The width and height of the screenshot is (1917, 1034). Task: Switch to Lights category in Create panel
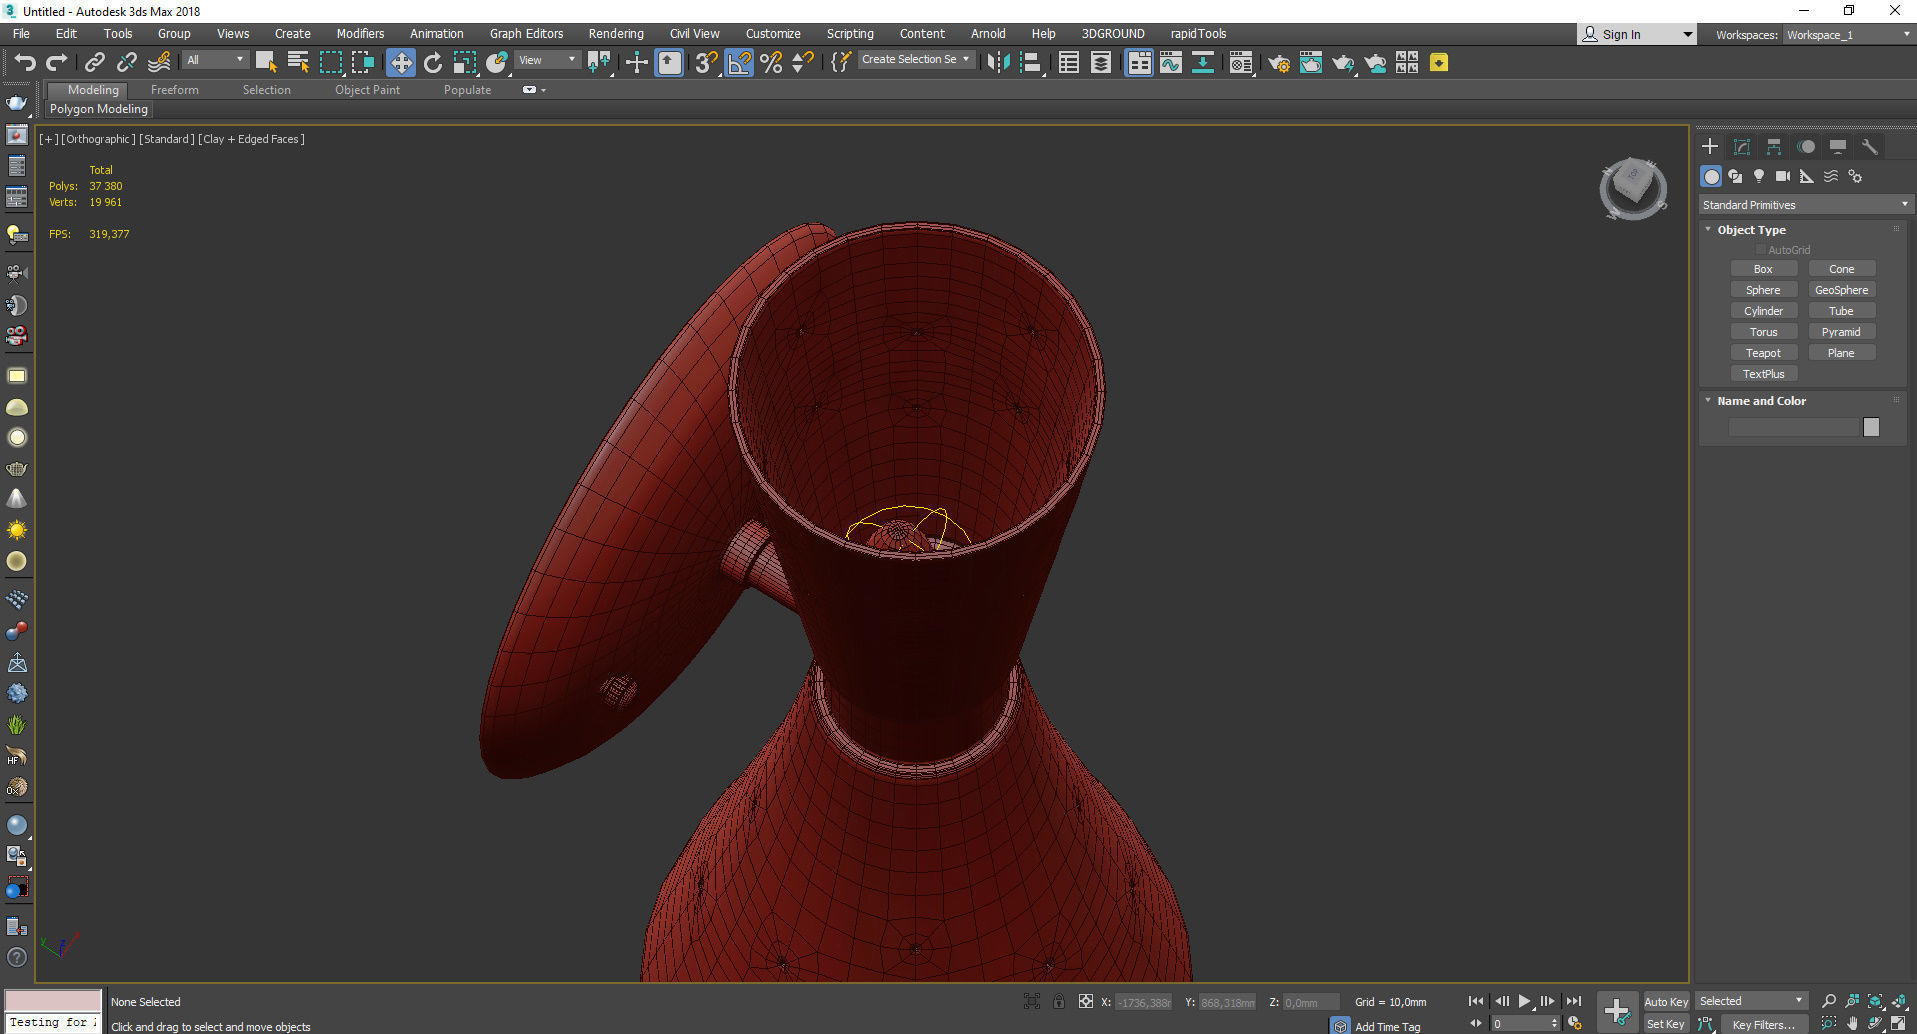[1759, 176]
